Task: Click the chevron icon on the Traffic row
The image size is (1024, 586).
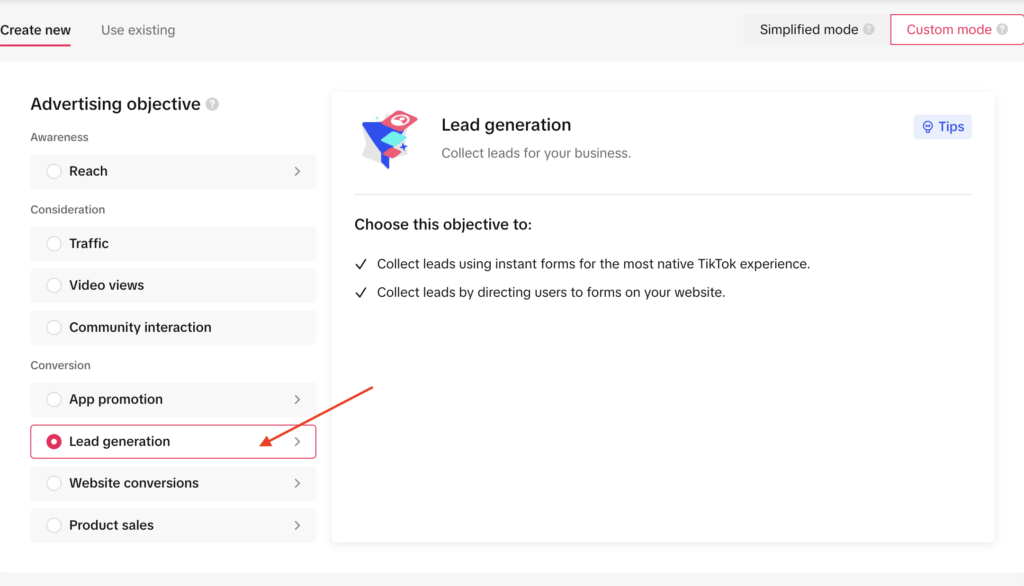Action: click(297, 243)
